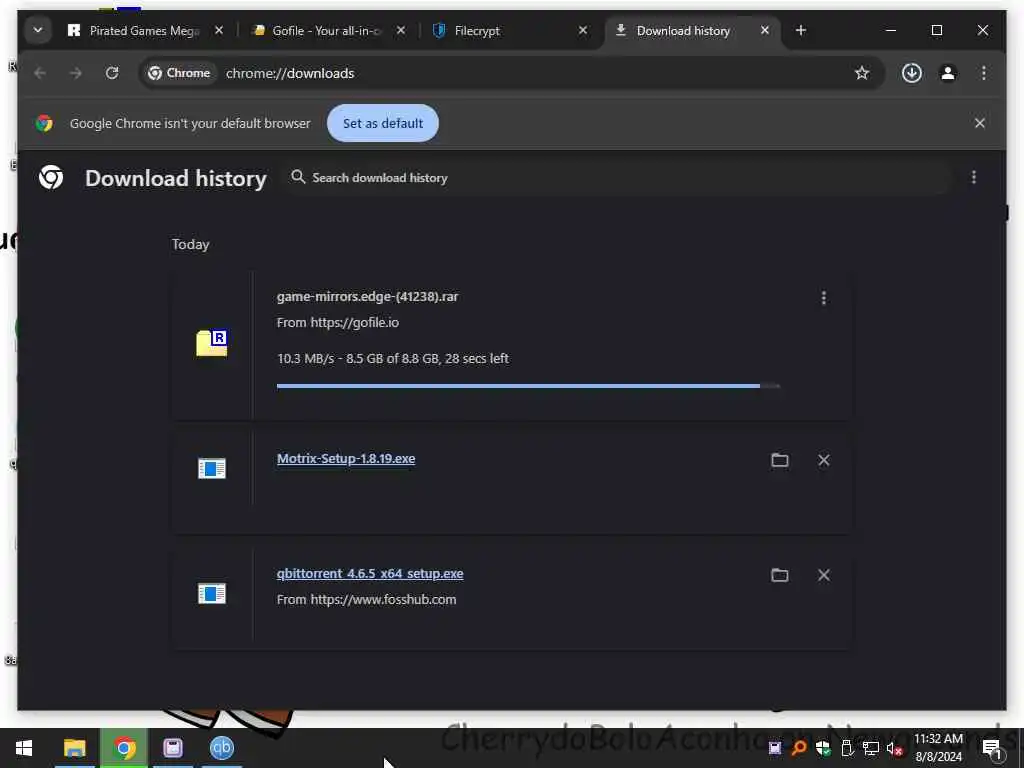Go back with the back arrow

[40, 73]
